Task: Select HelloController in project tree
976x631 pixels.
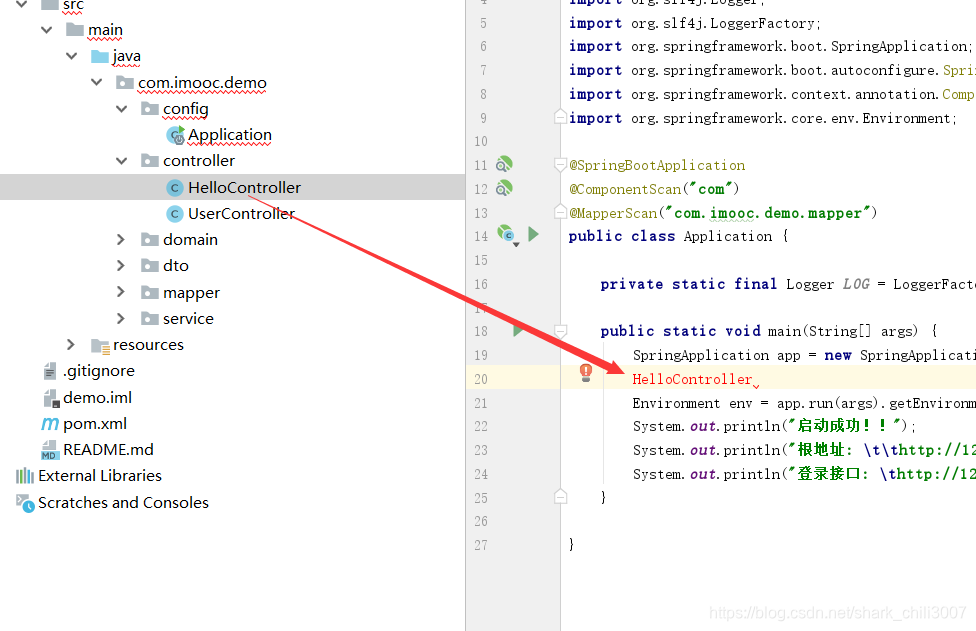Action: 244,187
